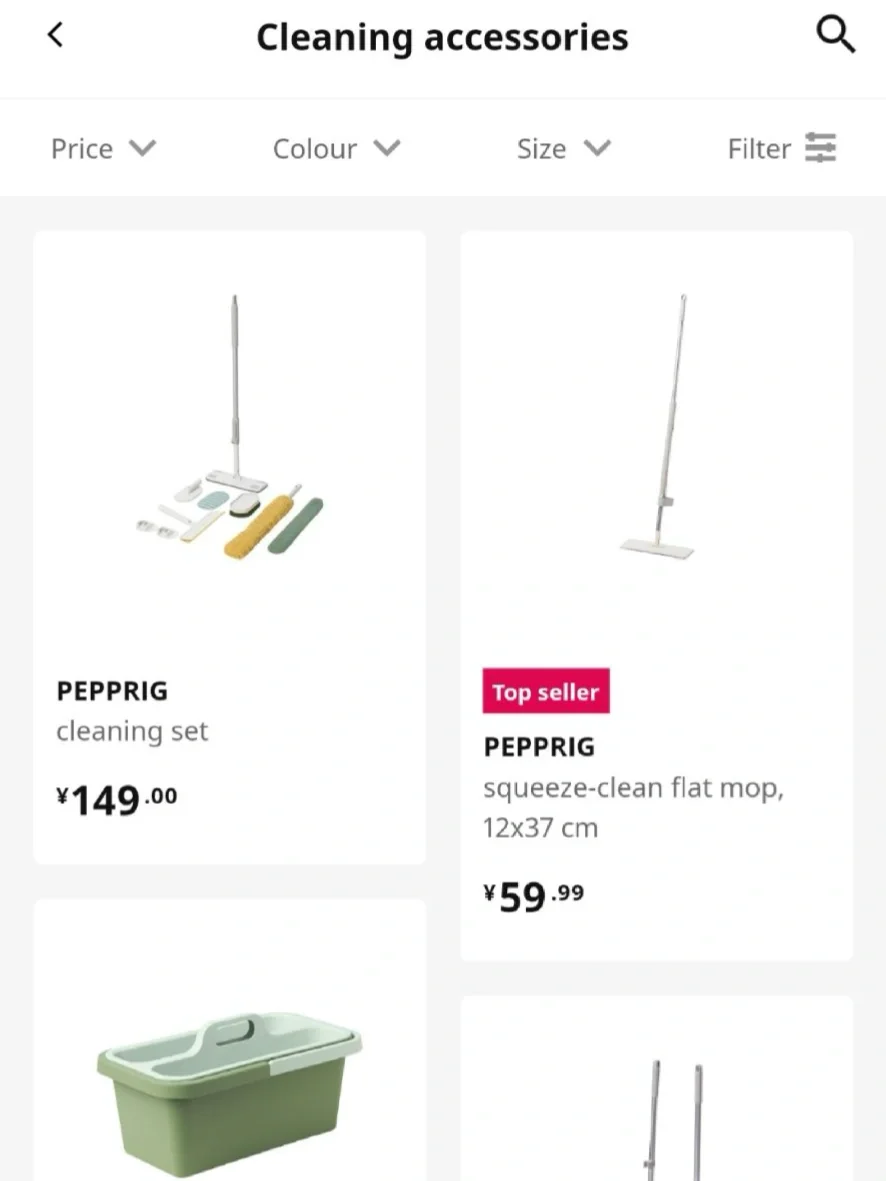Open the Colour filter dropdown
886x1181 pixels.
tap(336, 149)
